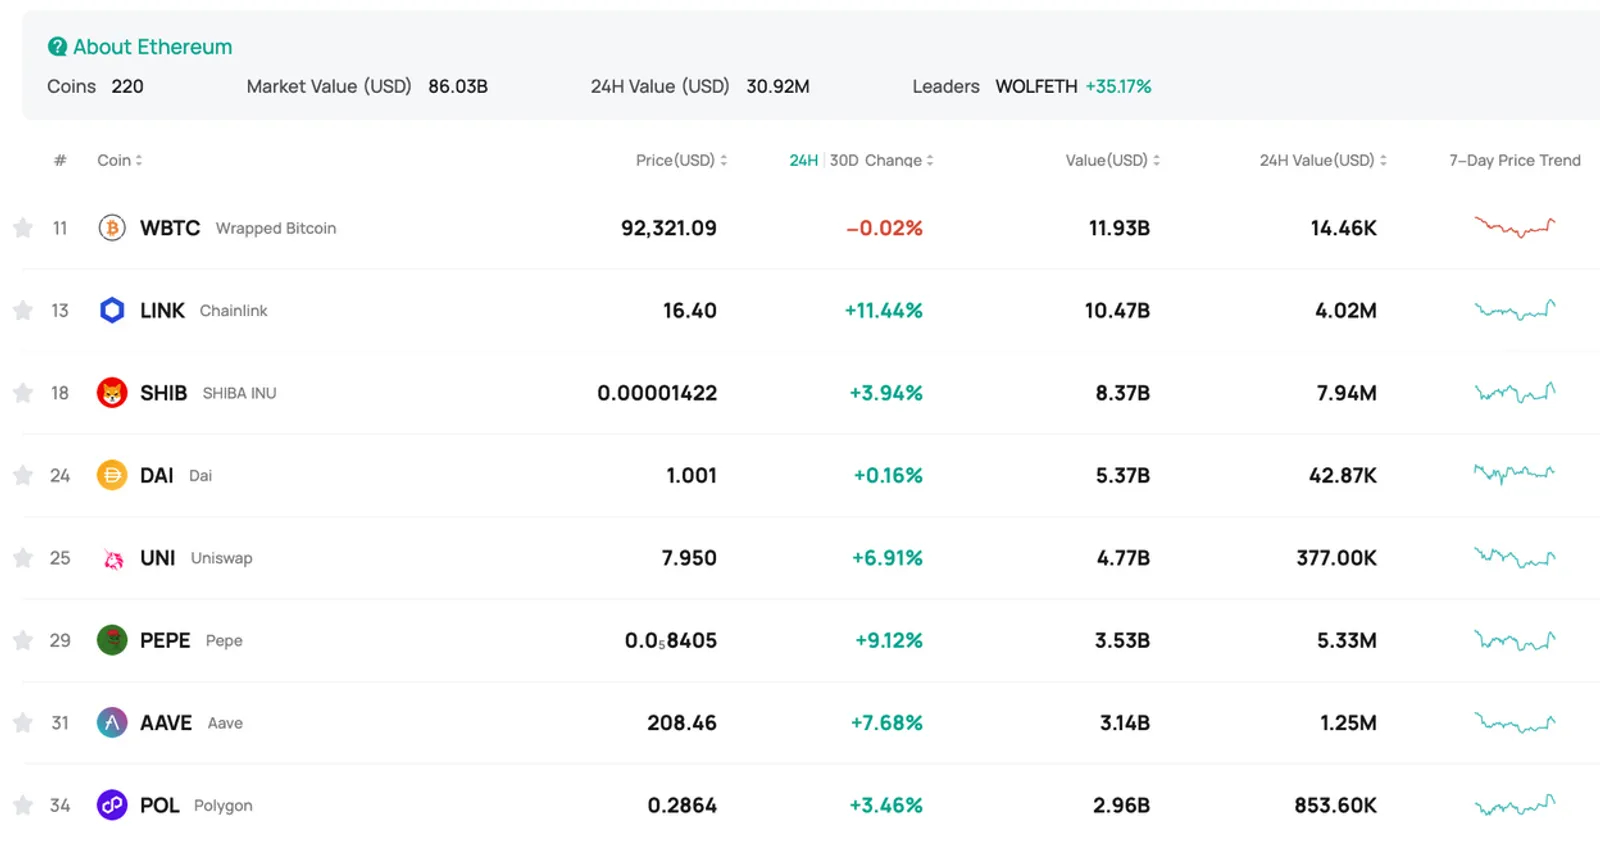1600x845 pixels.
Task: Open the DAI coin page
Action: click(156, 475)
